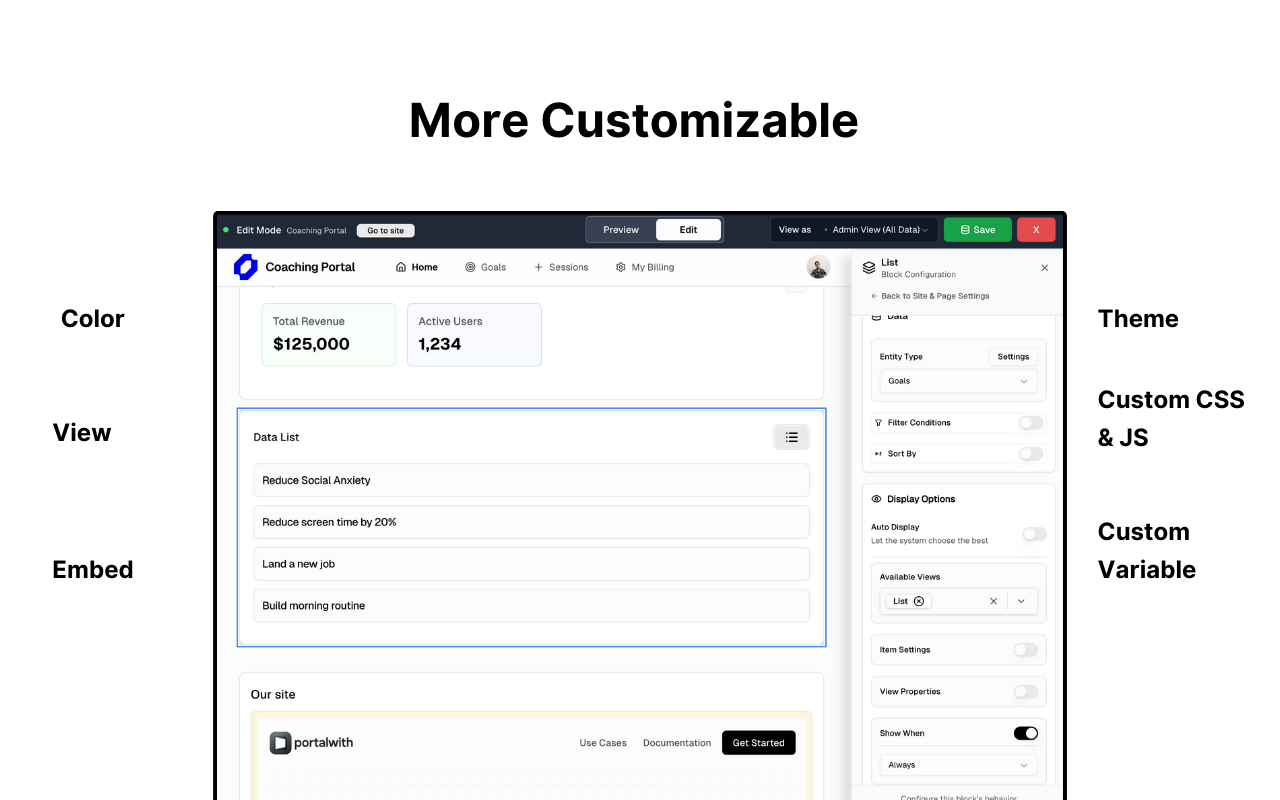Click the funnel icon of Filter Conditions
Viewport: 1280px width, 800px height.
[878, 423]
